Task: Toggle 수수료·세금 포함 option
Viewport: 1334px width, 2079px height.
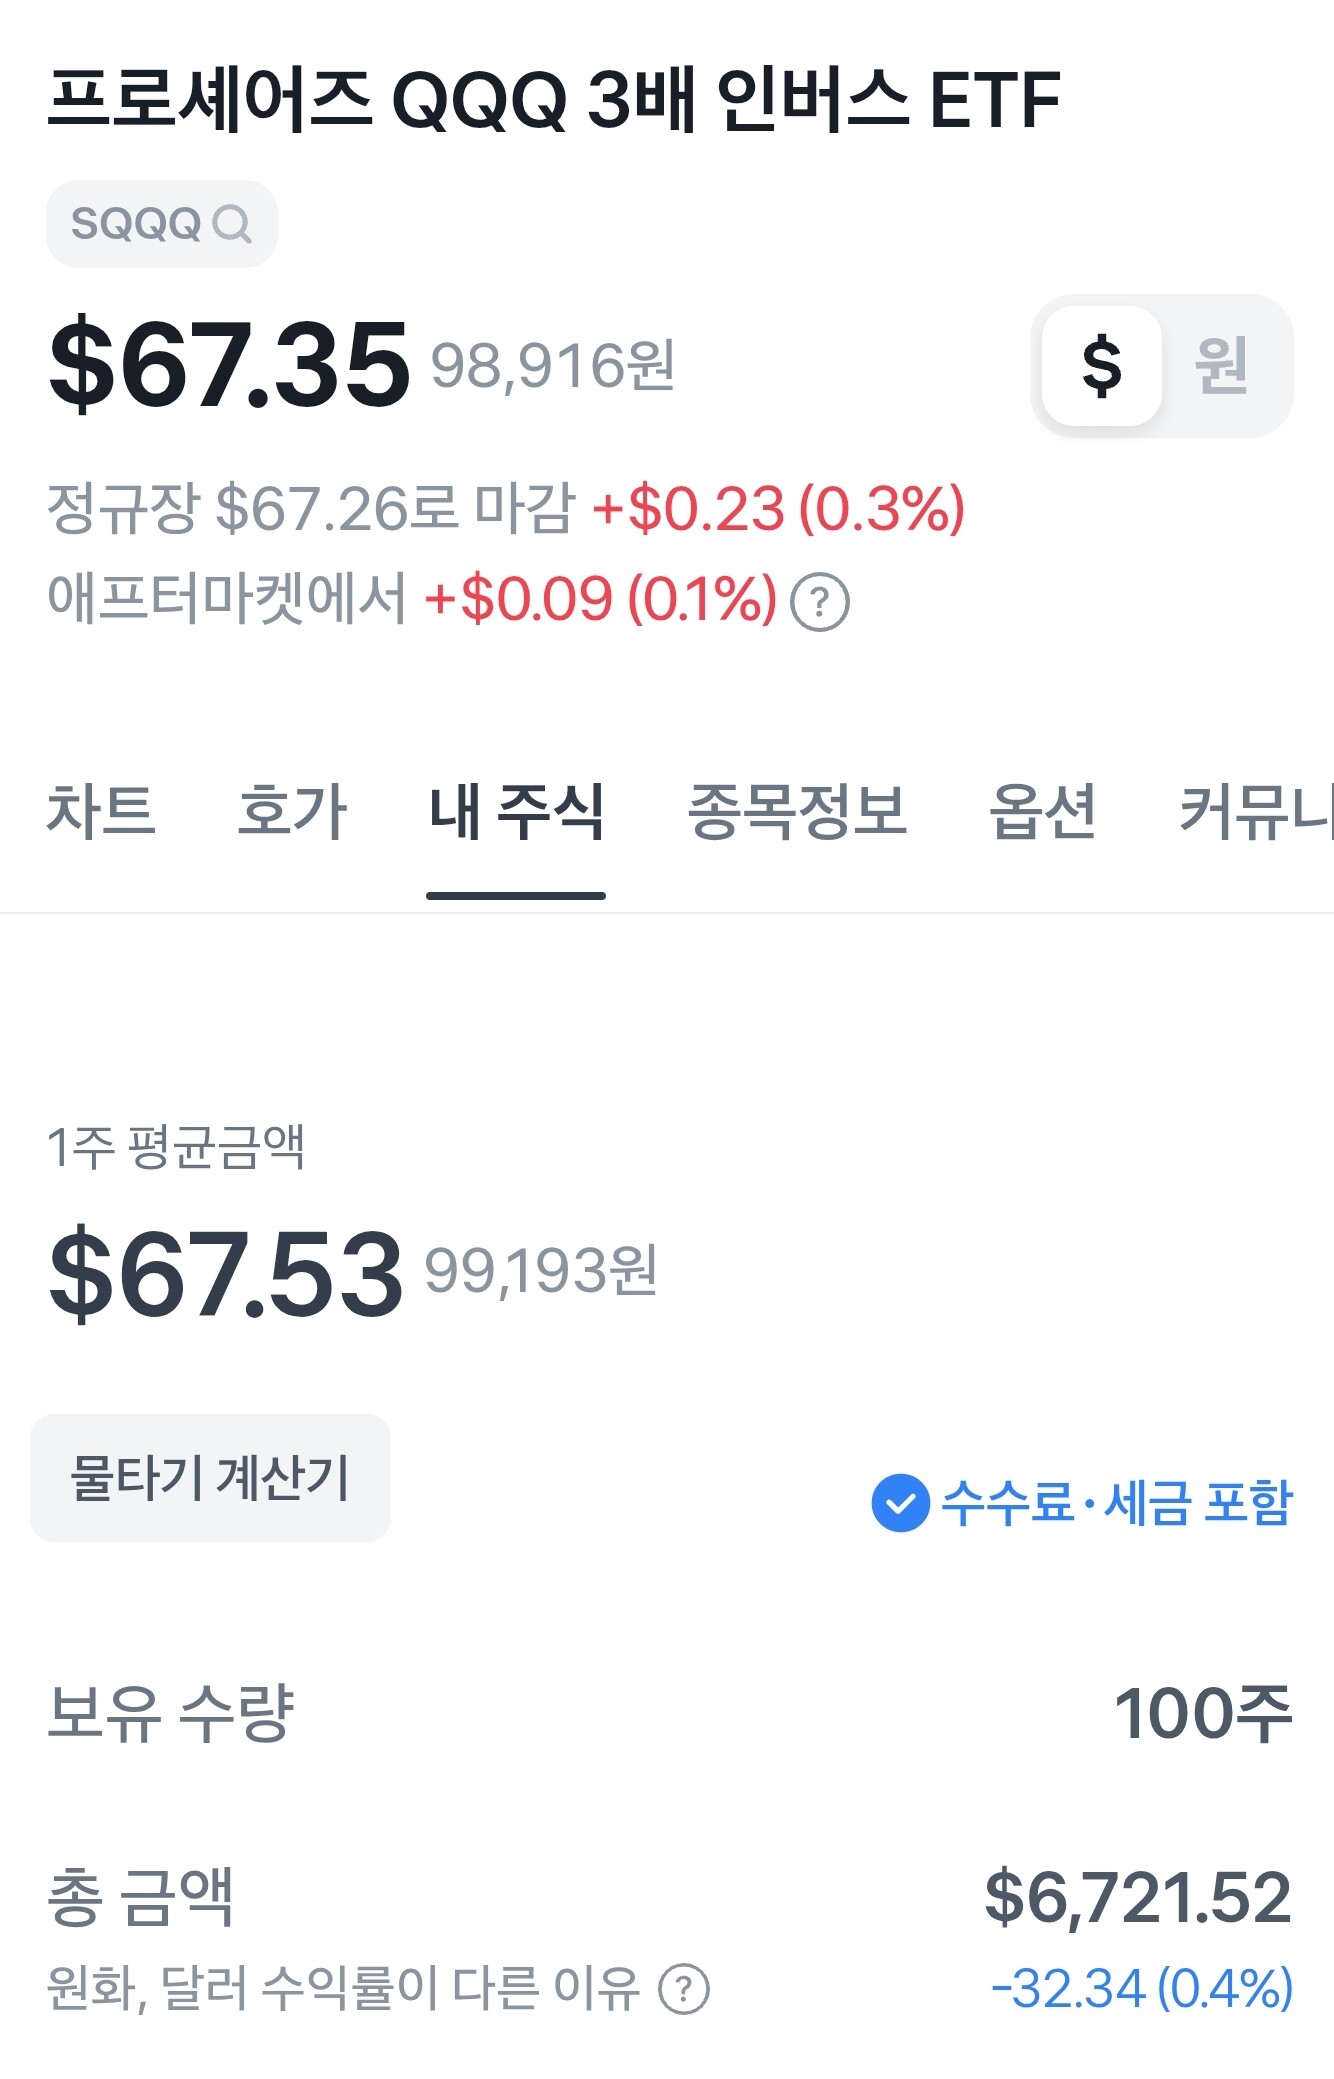Action: pos(1116,1502)
